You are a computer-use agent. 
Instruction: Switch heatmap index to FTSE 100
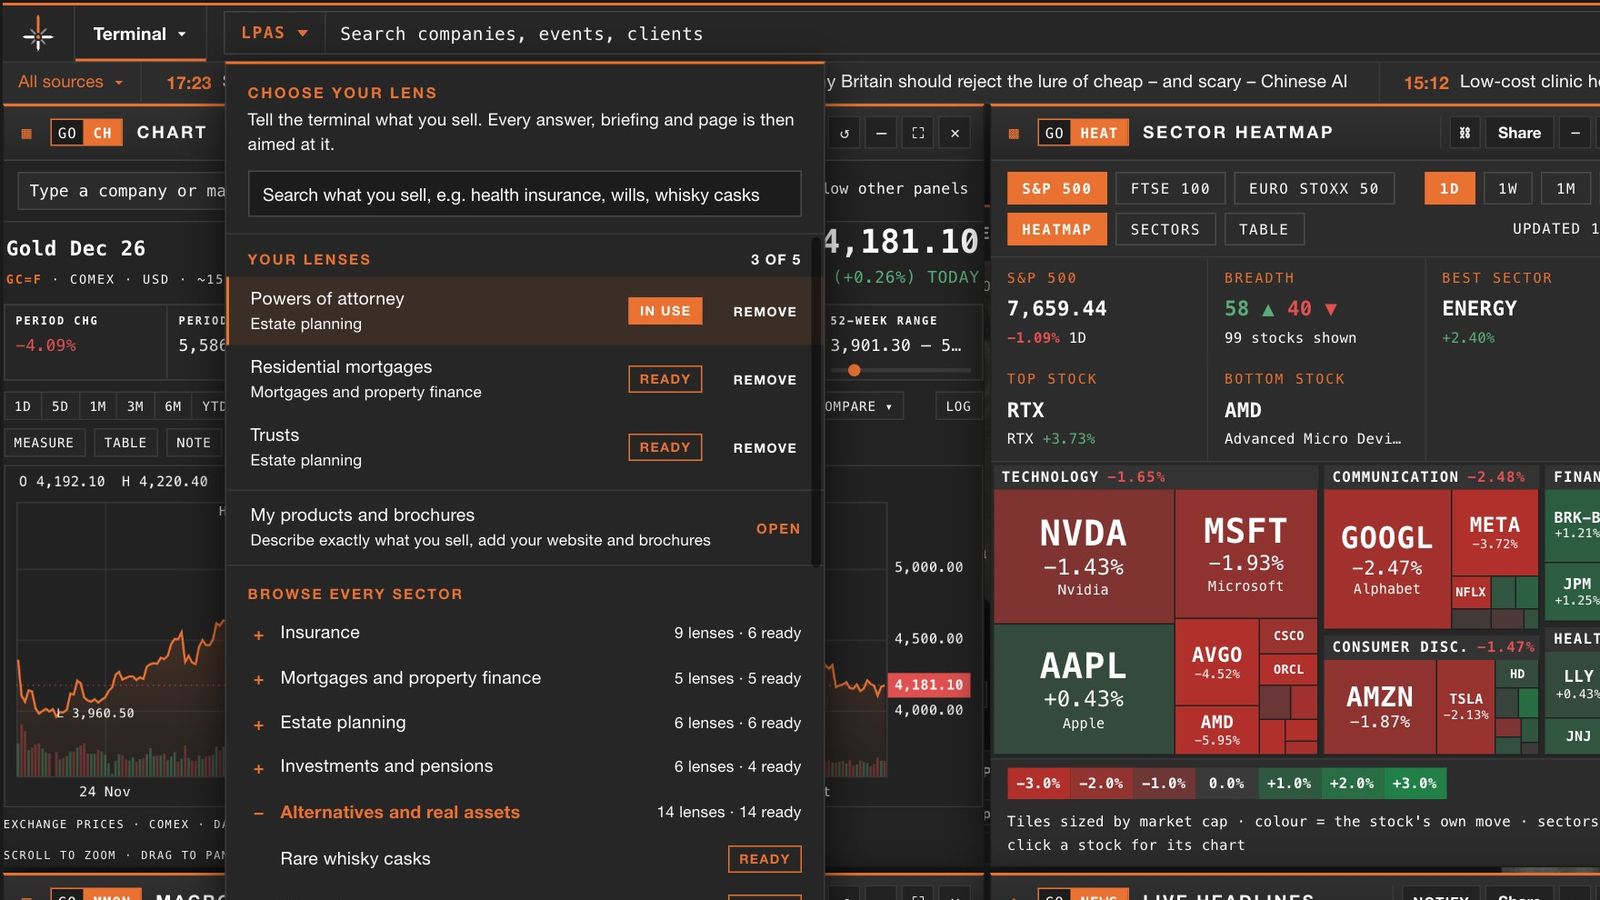pos(1169,188)
